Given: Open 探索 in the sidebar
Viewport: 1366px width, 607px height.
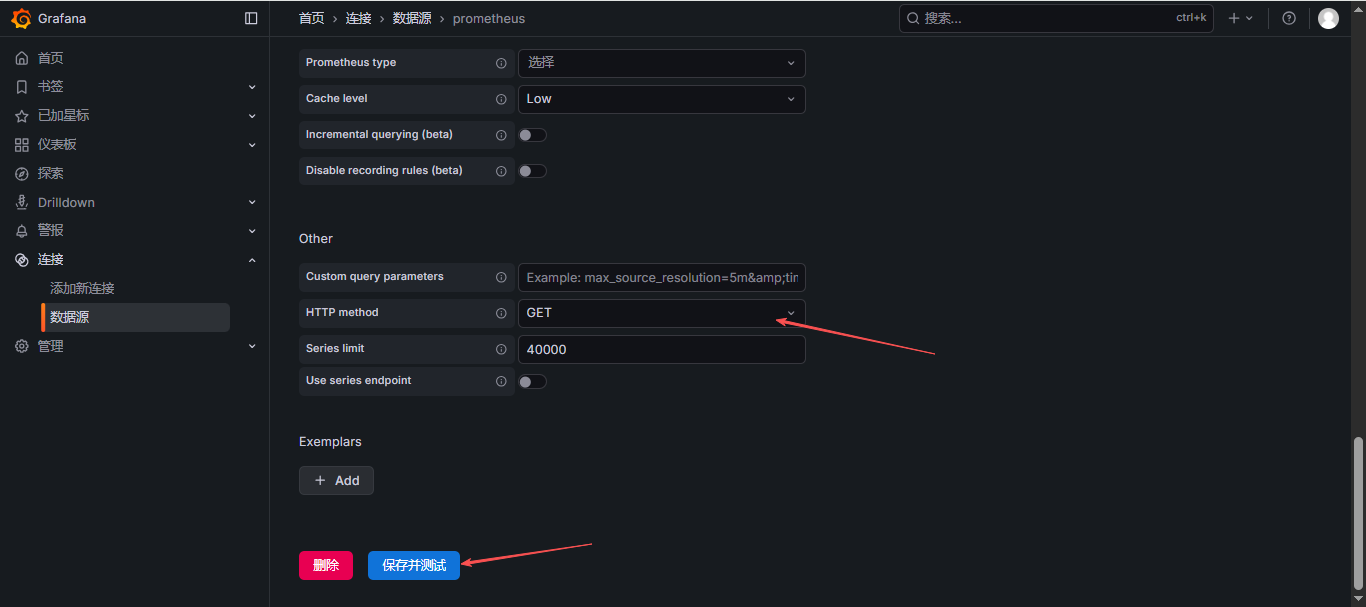Looking at the screenshot, I should coord(50,173).
